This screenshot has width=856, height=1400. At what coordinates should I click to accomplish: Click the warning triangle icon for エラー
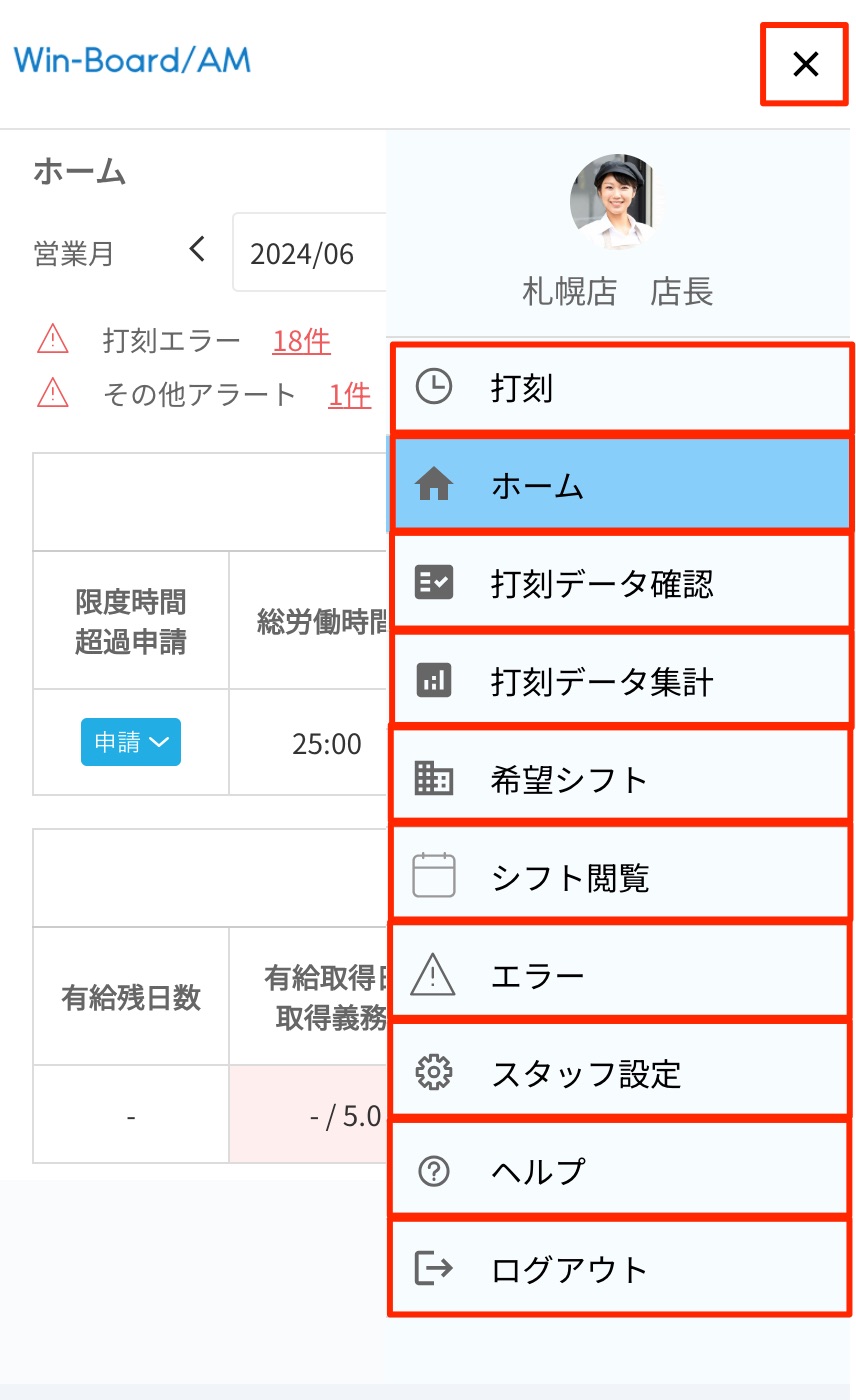(x=433, y=974)
